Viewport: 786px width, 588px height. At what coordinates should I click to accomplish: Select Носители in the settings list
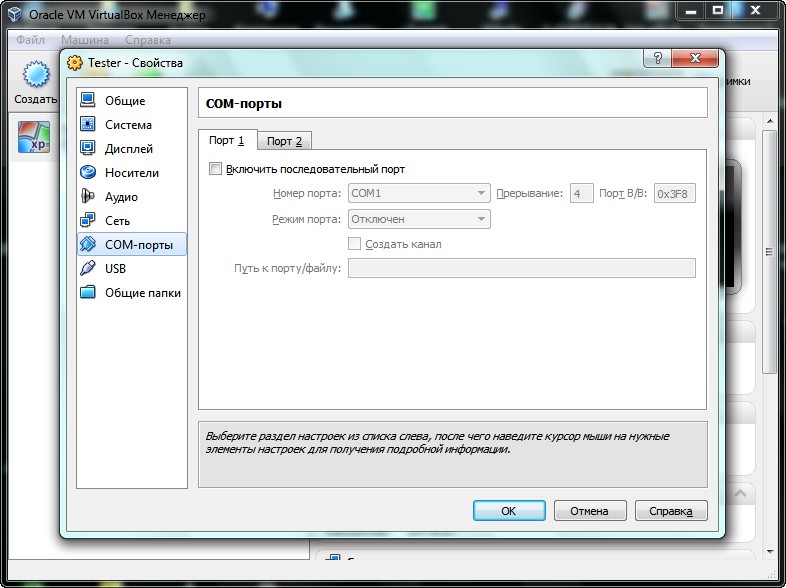(x=132, y=173)
